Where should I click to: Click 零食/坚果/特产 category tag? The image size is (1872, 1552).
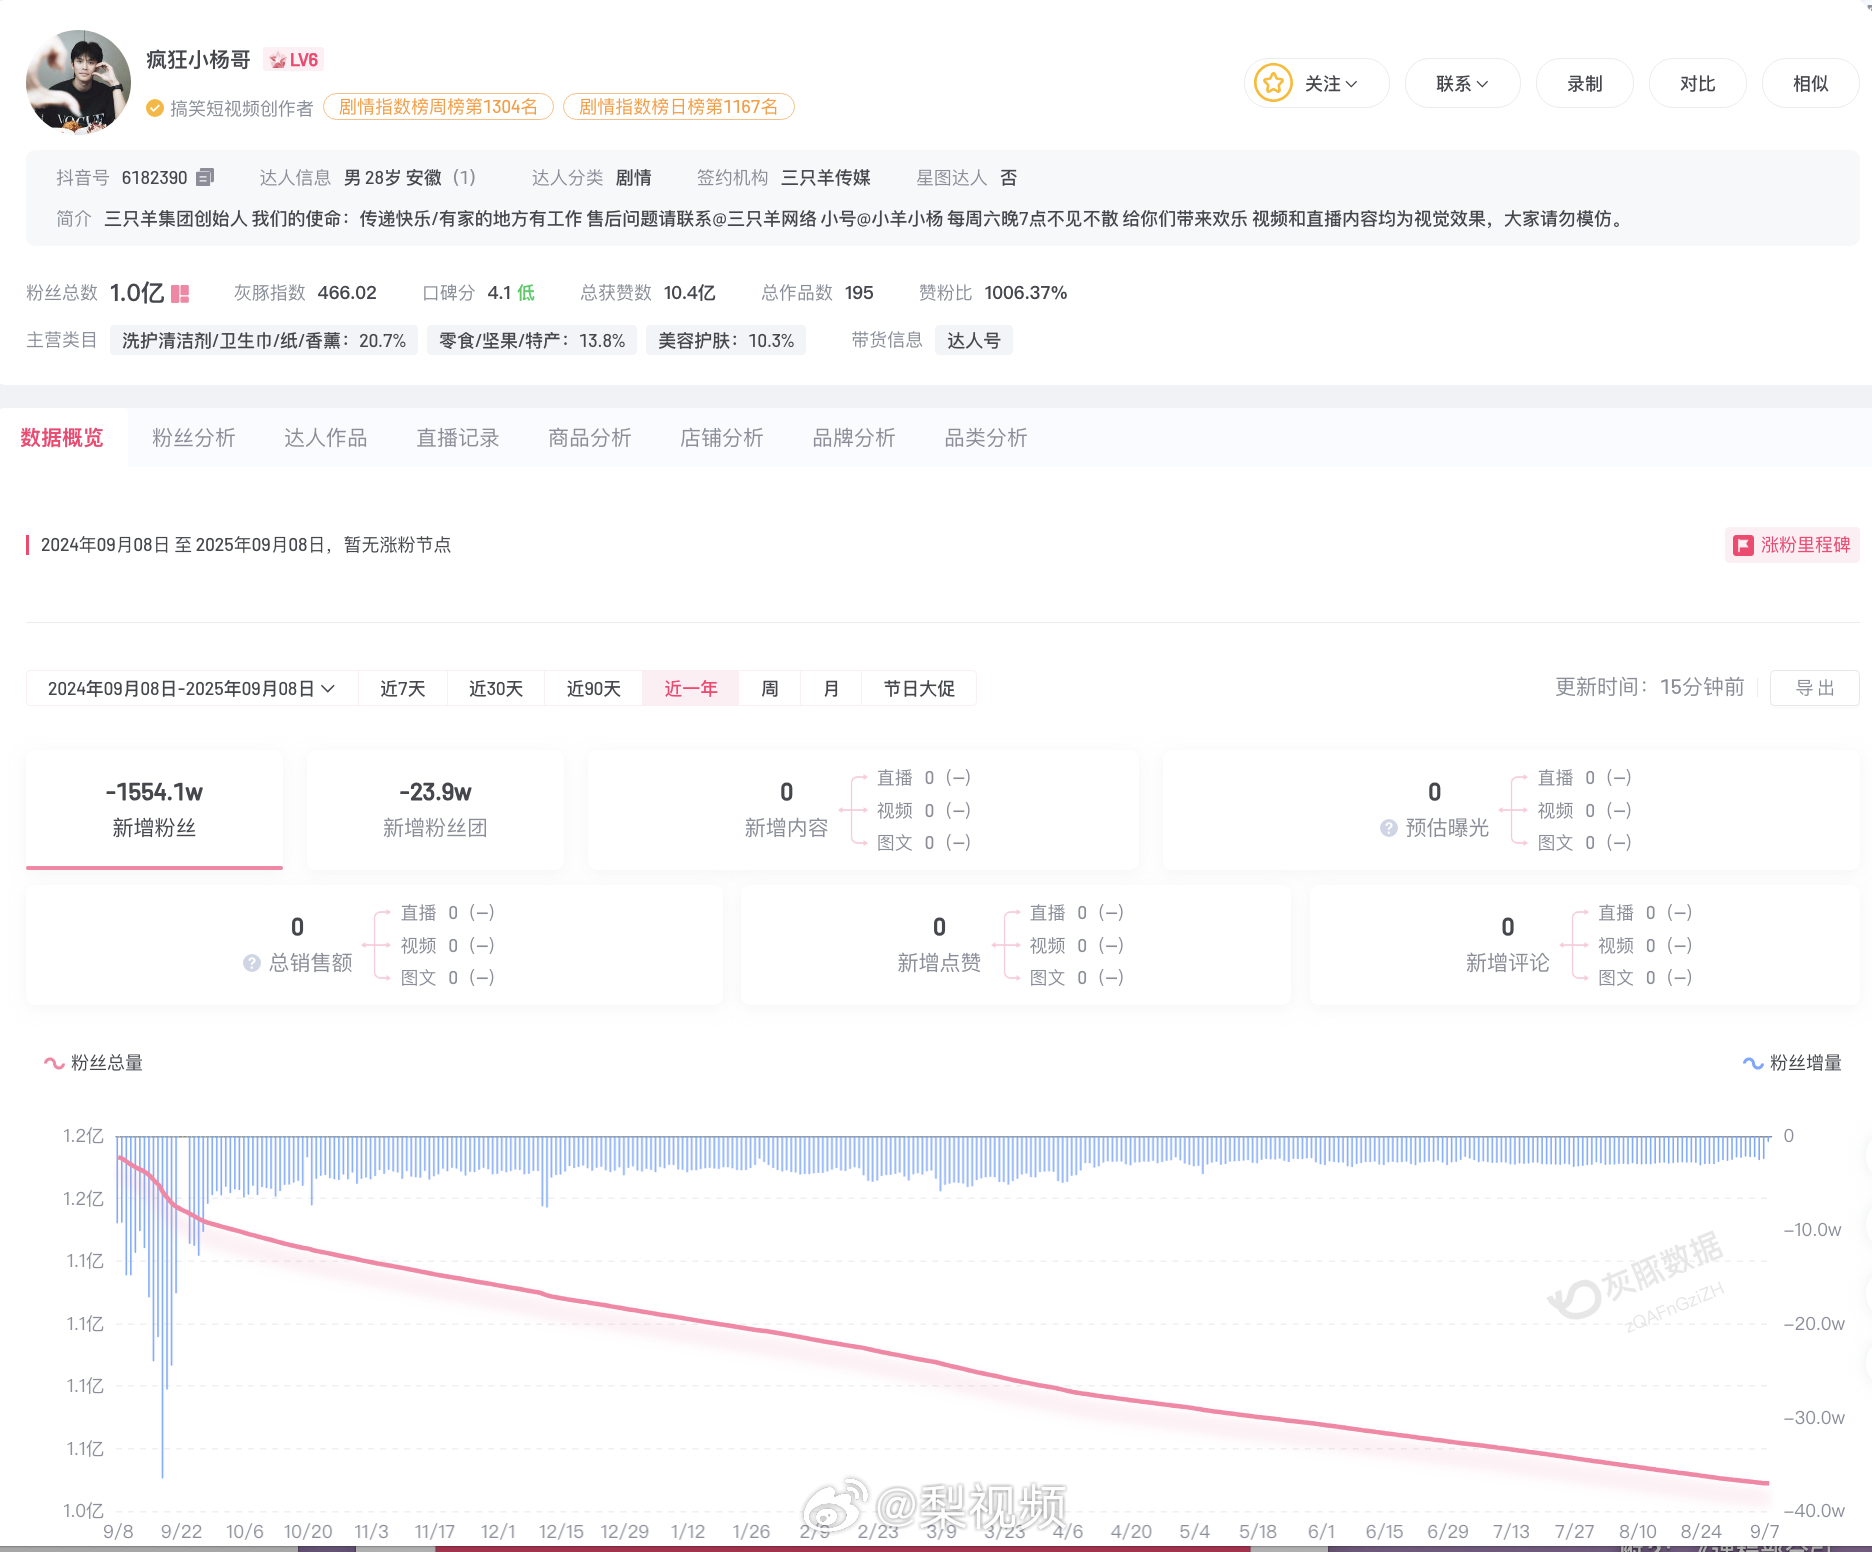pyautogui.click(x=532, y=340)
